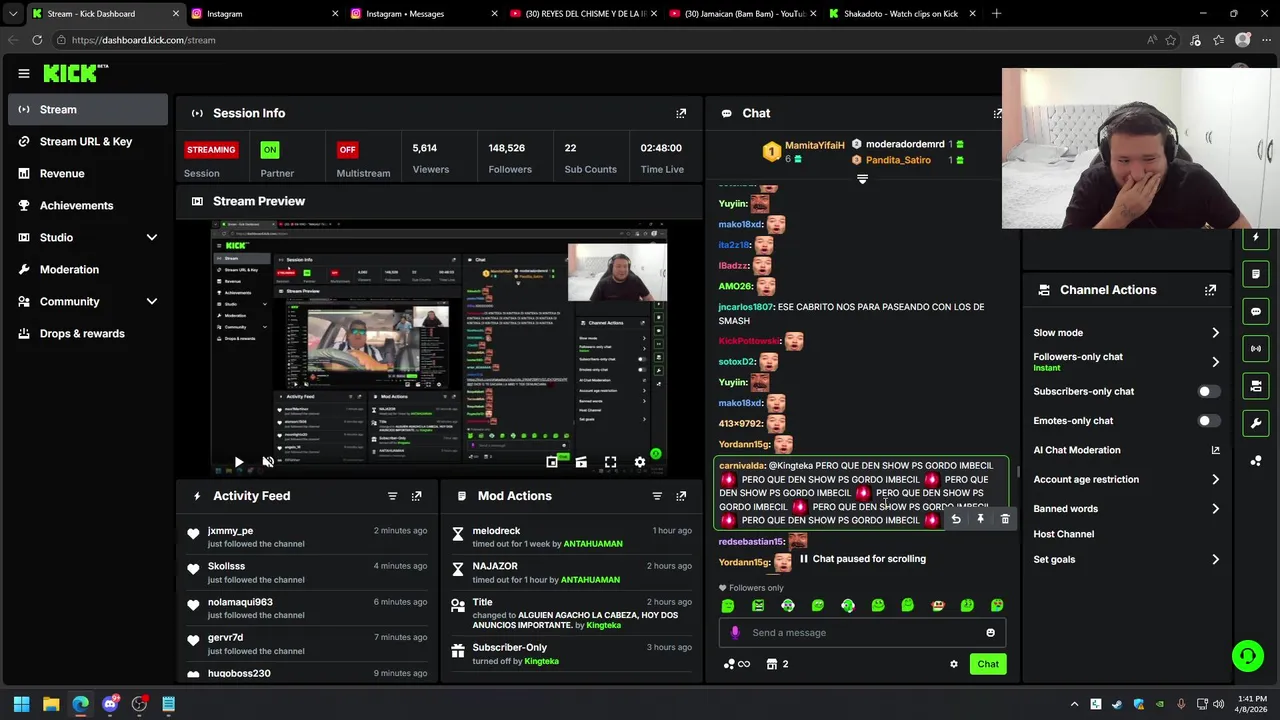Unmute the stream preview audio
The height and width of the screenshot is (720, 1280).
[268, 462]
